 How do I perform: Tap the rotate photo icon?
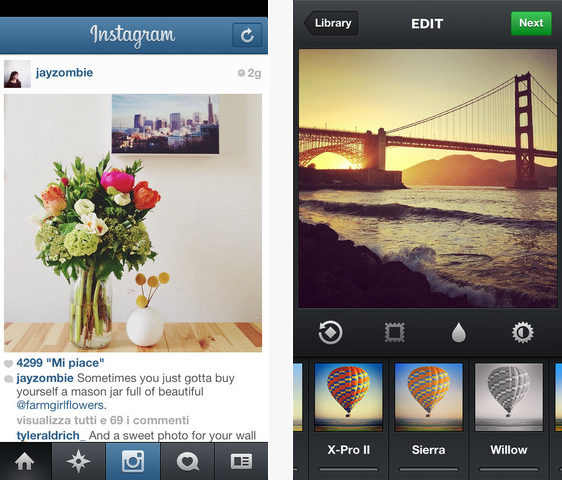pyautogui.click(x=330, y=332)
